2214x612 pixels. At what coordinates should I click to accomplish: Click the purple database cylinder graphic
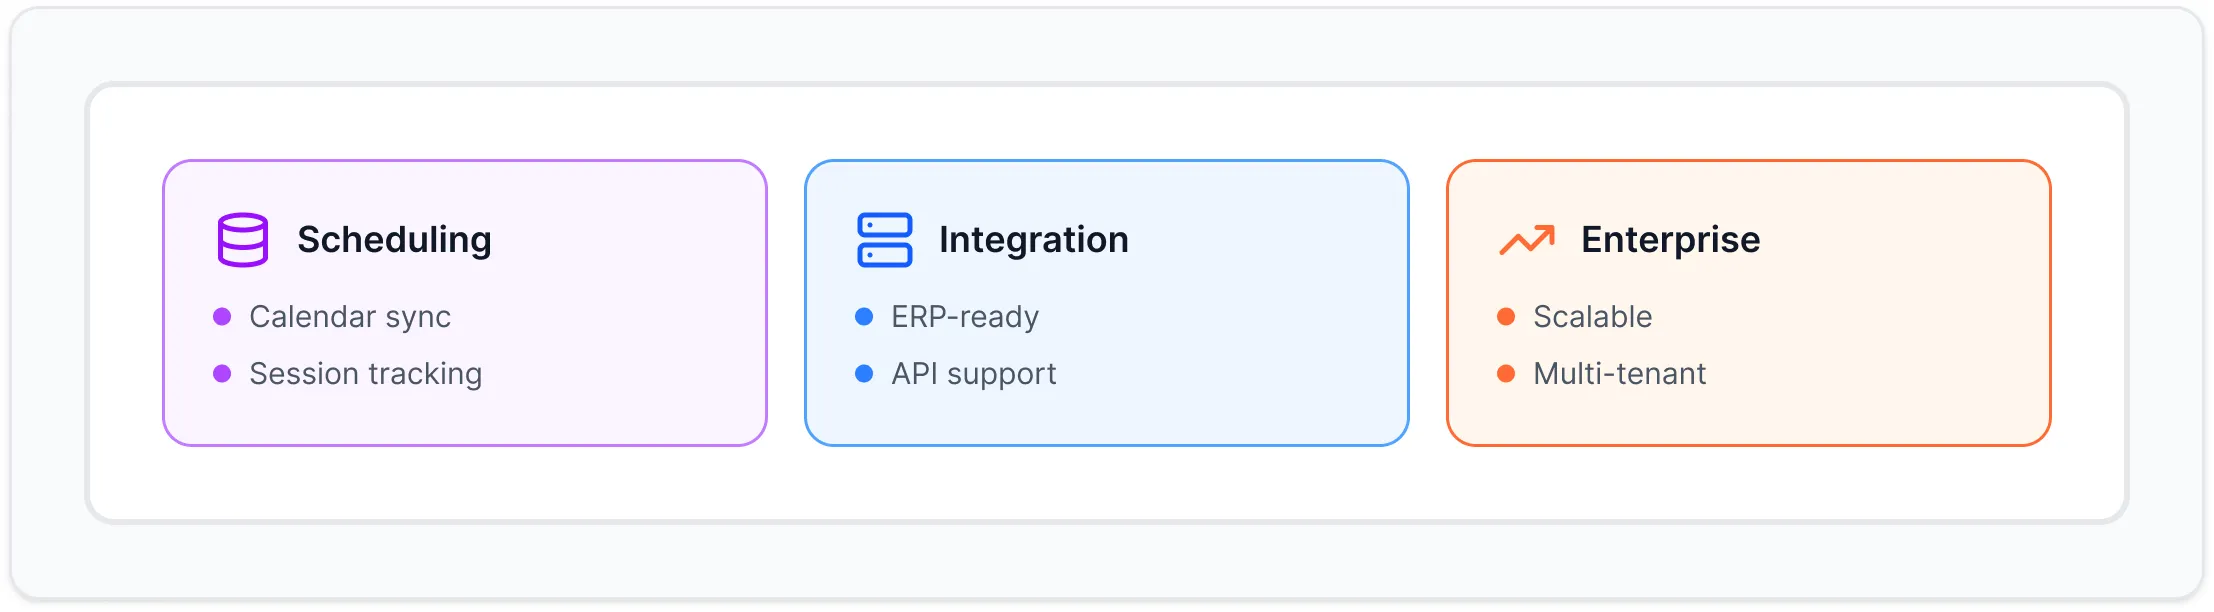tap(243, 240)
